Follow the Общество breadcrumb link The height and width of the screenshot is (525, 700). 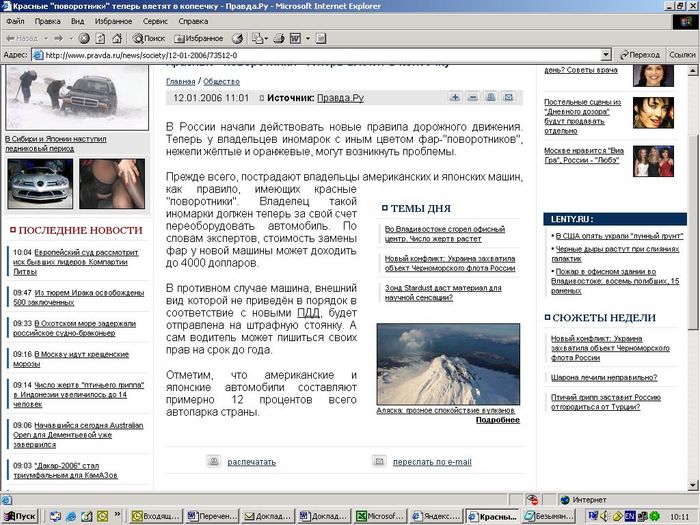[221, 82]
